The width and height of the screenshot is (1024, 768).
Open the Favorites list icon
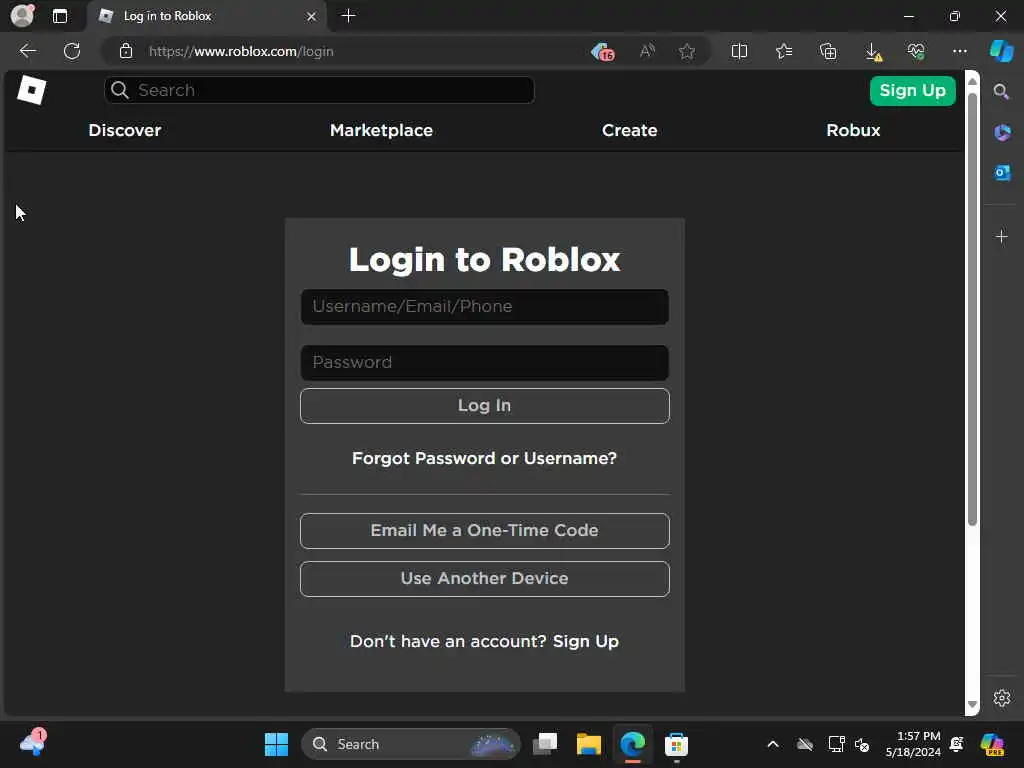click(784, 51)
